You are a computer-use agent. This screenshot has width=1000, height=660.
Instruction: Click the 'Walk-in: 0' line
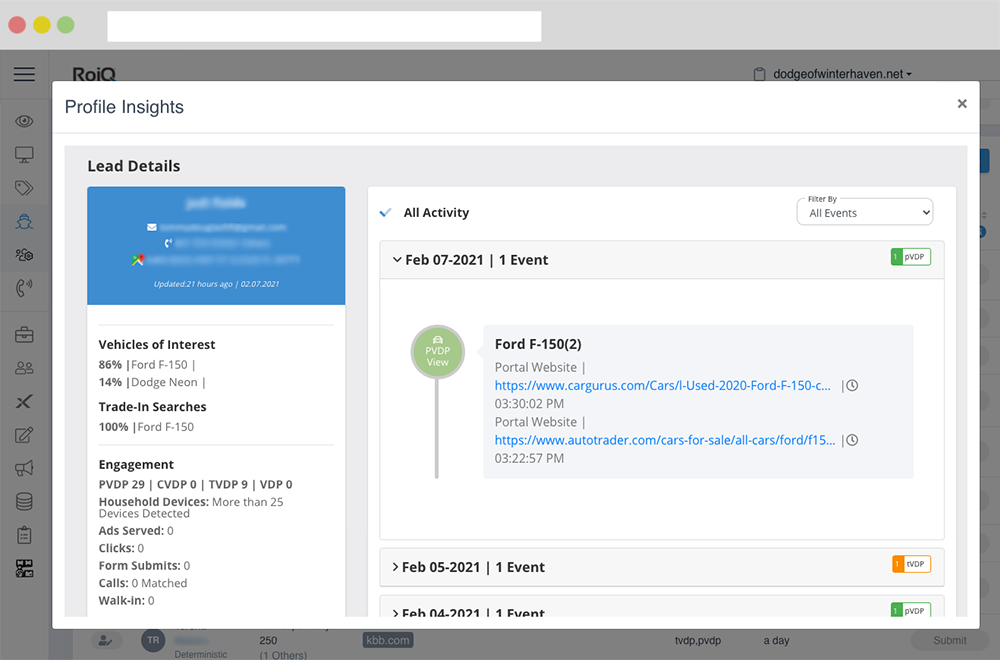click(126, 601)
